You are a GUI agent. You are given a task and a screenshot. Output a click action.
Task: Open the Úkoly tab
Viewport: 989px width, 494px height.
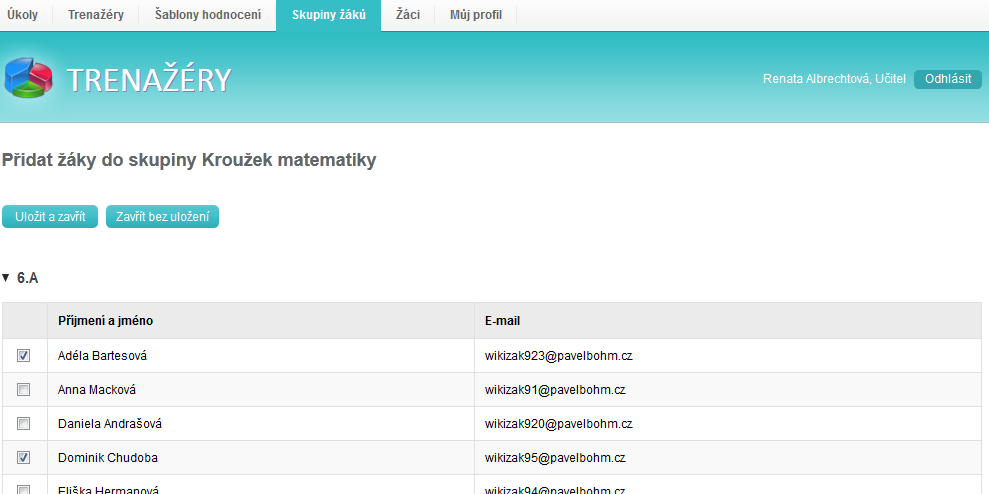(23, 15)
